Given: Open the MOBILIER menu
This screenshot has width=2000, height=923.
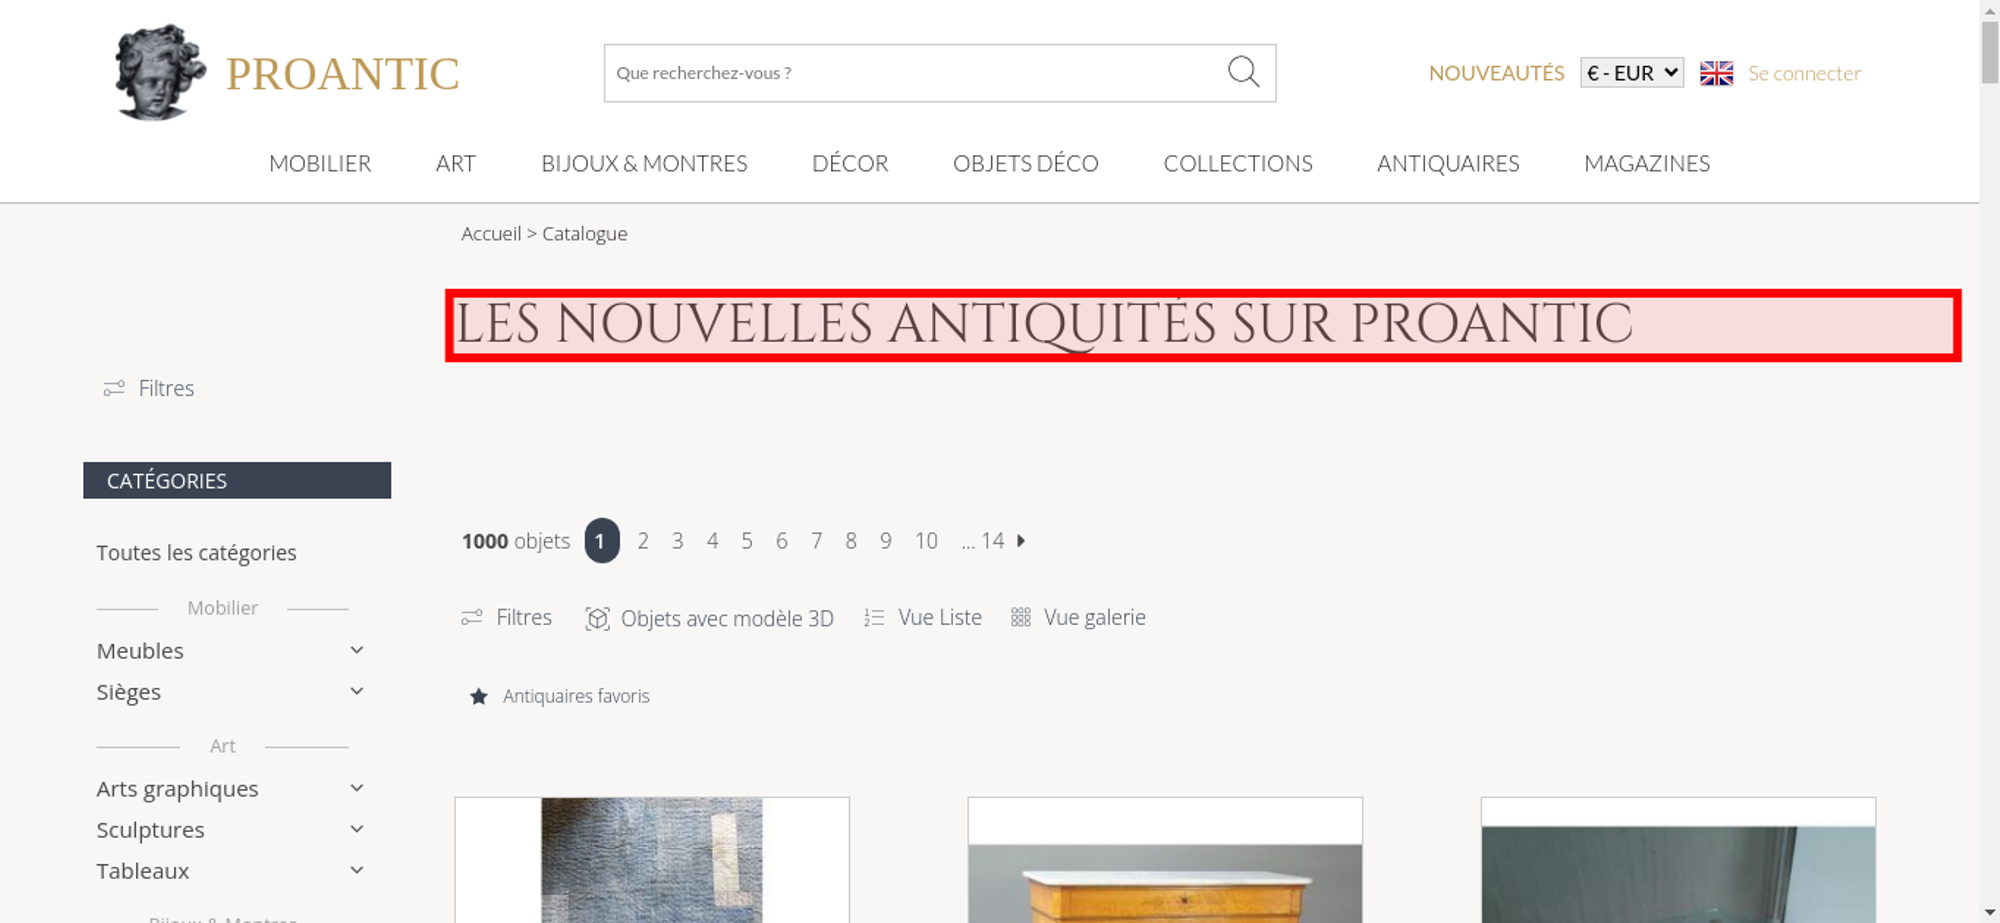Looking at the screenshot, I should (x=320, y=163).
